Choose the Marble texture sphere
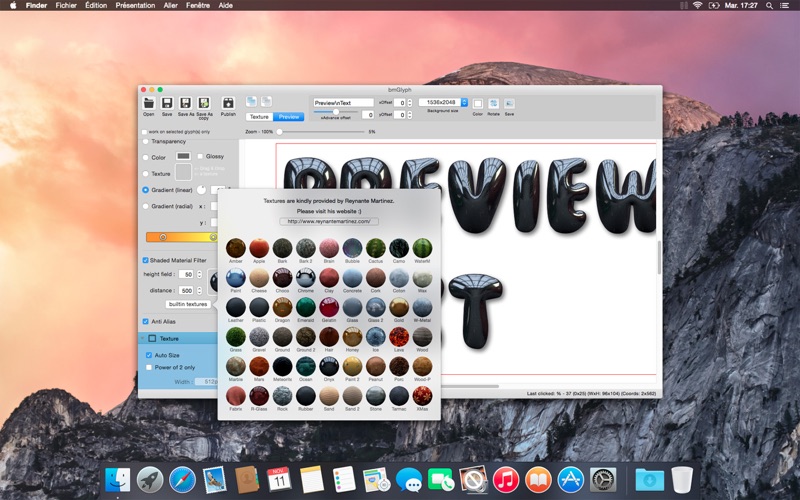 coord(236,366)
